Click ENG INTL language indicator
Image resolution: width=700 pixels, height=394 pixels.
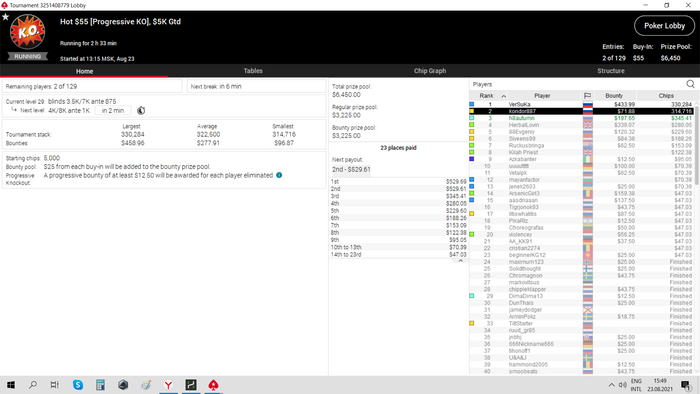636,385
